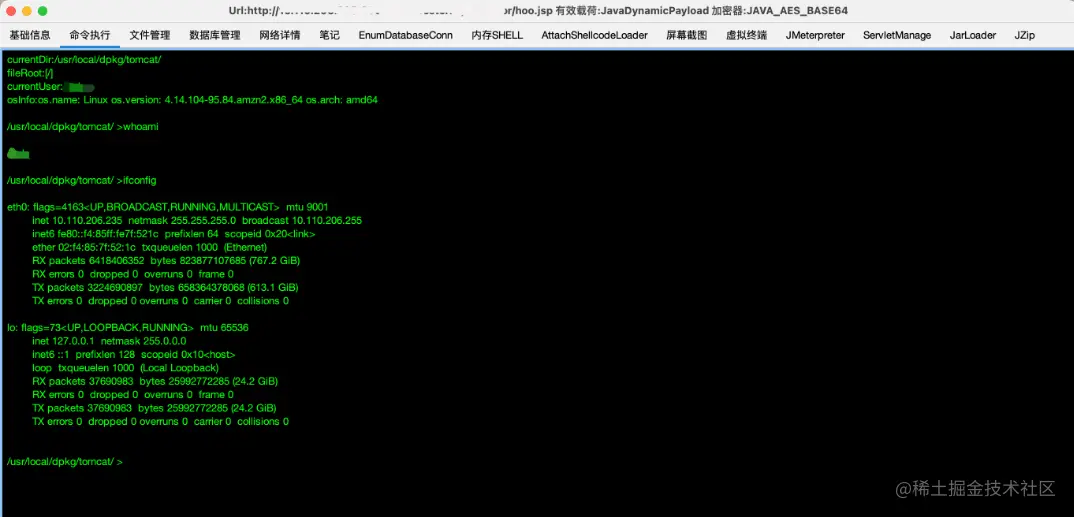Viewport: 1074px width, 517px height.
Task: Click the '>ifconfig' command line
Action: pyautogui.click(x=82, y=180)
